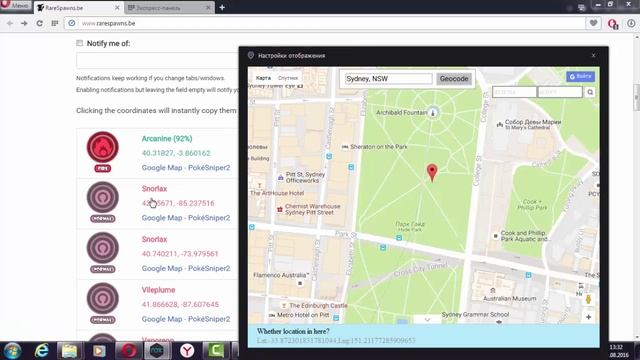The width and height of the screenshot is (640, 360).
Task: Click the page vertical scrollbar
Action: tap(636, 98)
